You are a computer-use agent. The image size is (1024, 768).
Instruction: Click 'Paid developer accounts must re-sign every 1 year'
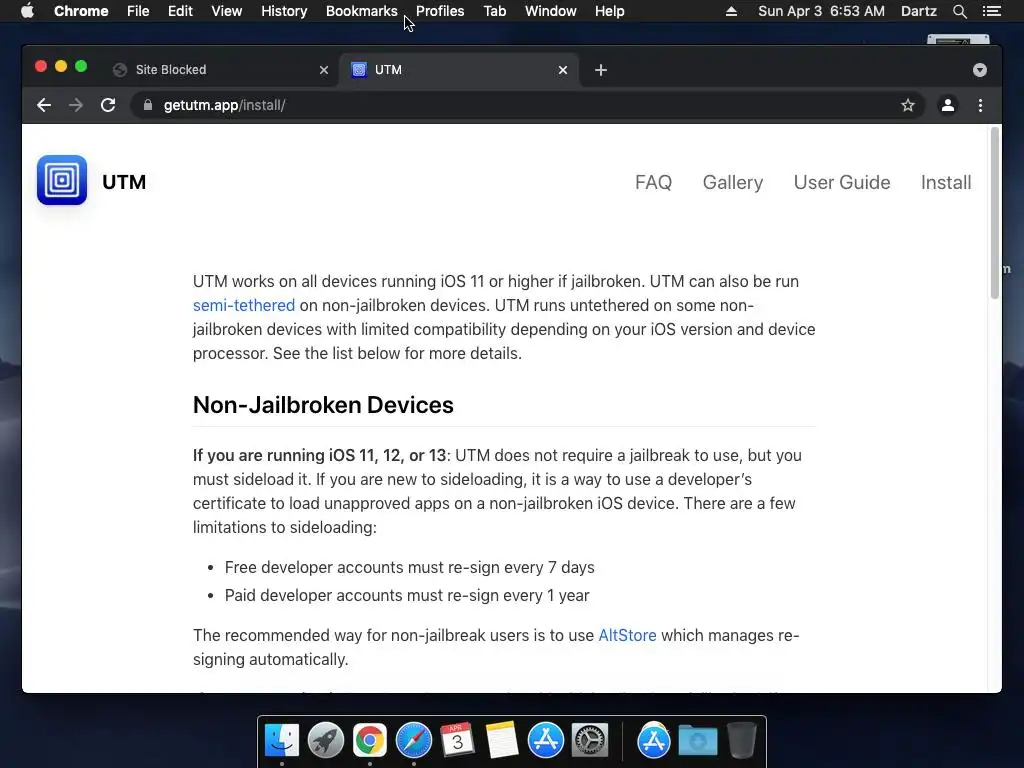pos(407,596)
